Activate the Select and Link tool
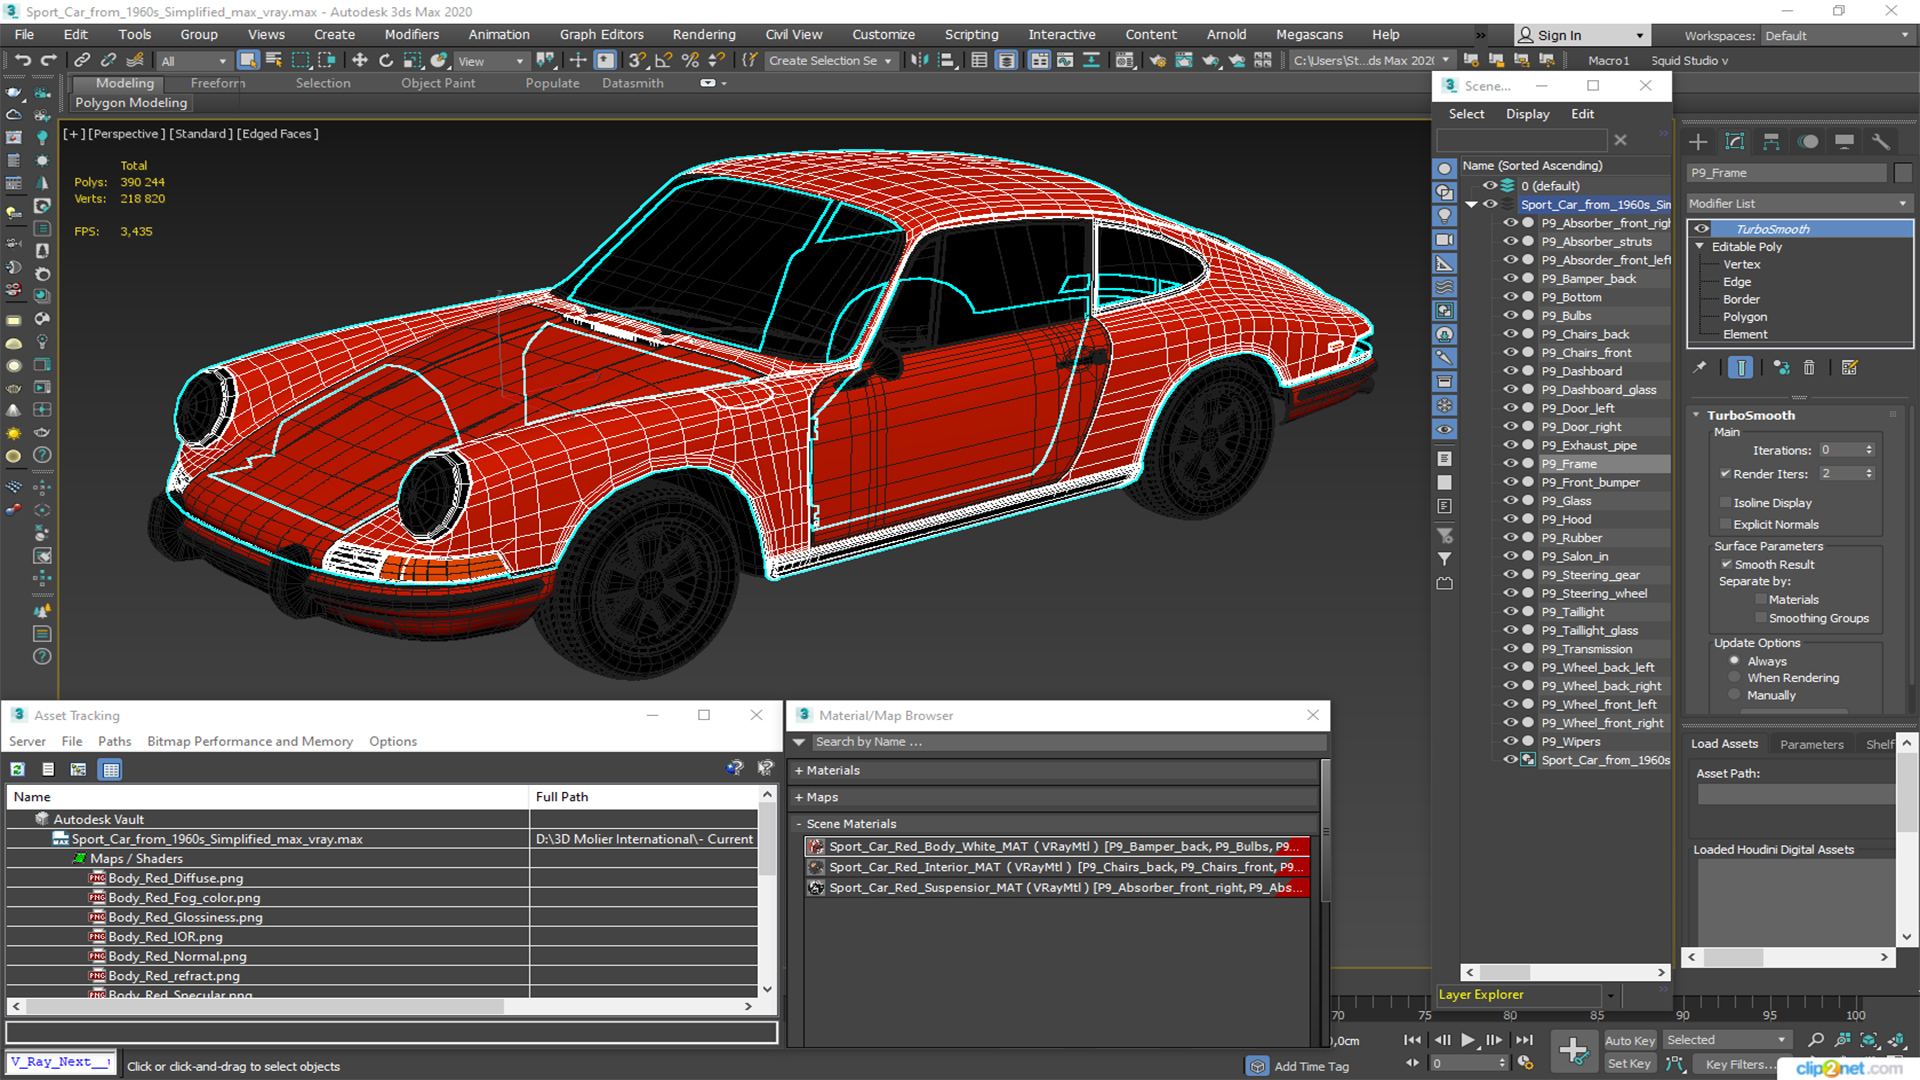This screenshot has height=1080, width=1920. point(82,60)
